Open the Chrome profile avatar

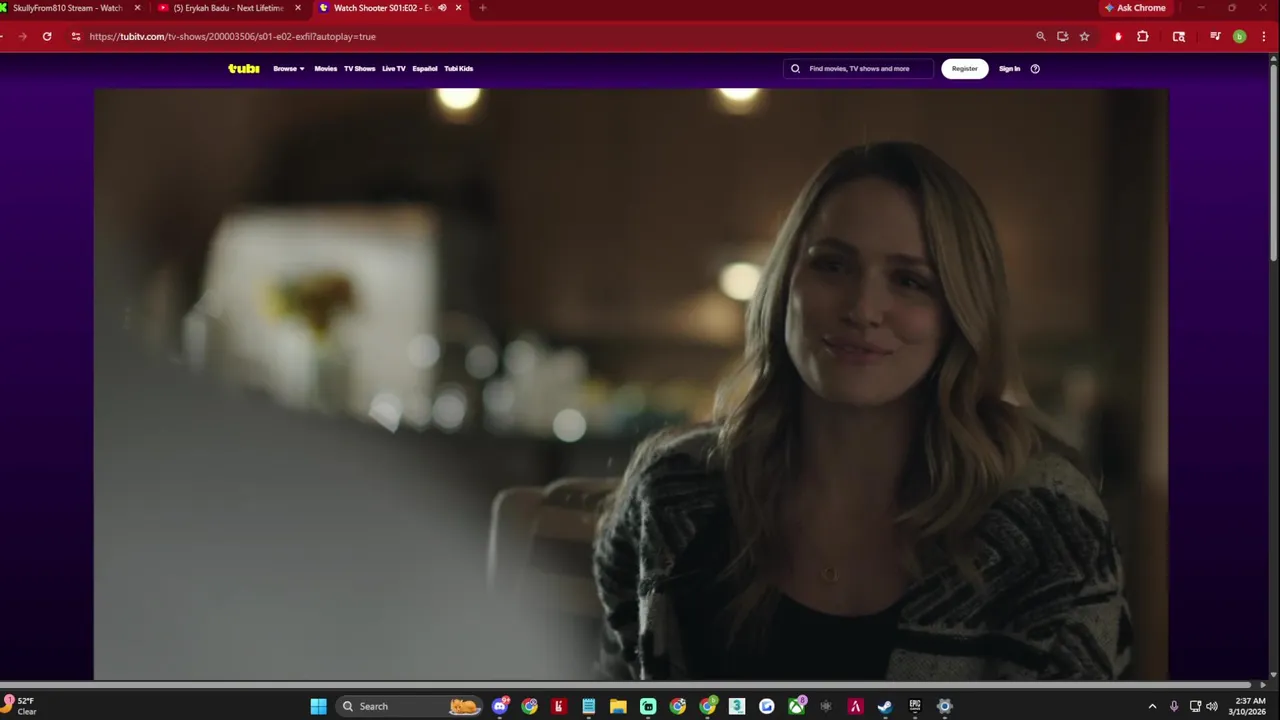1240,37
